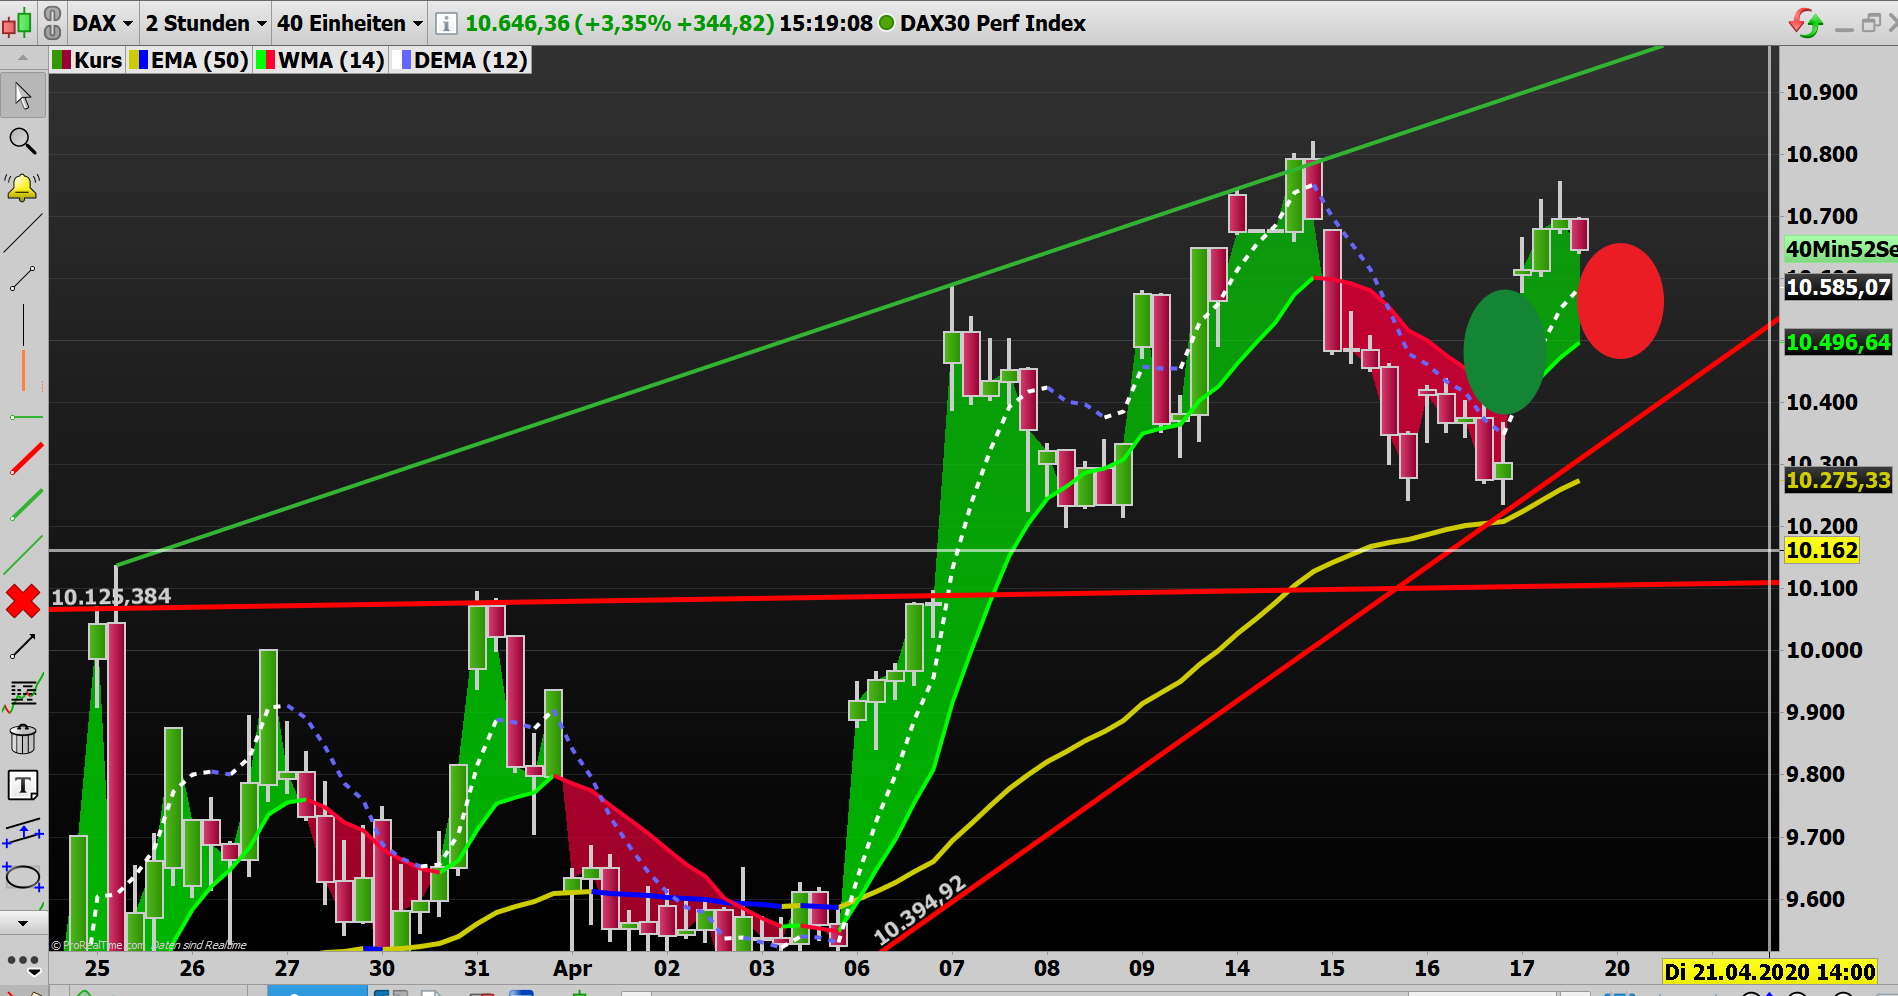Screen dimensions: 1898x996
Task: Open the price alert bell tool
Action: 23,185
